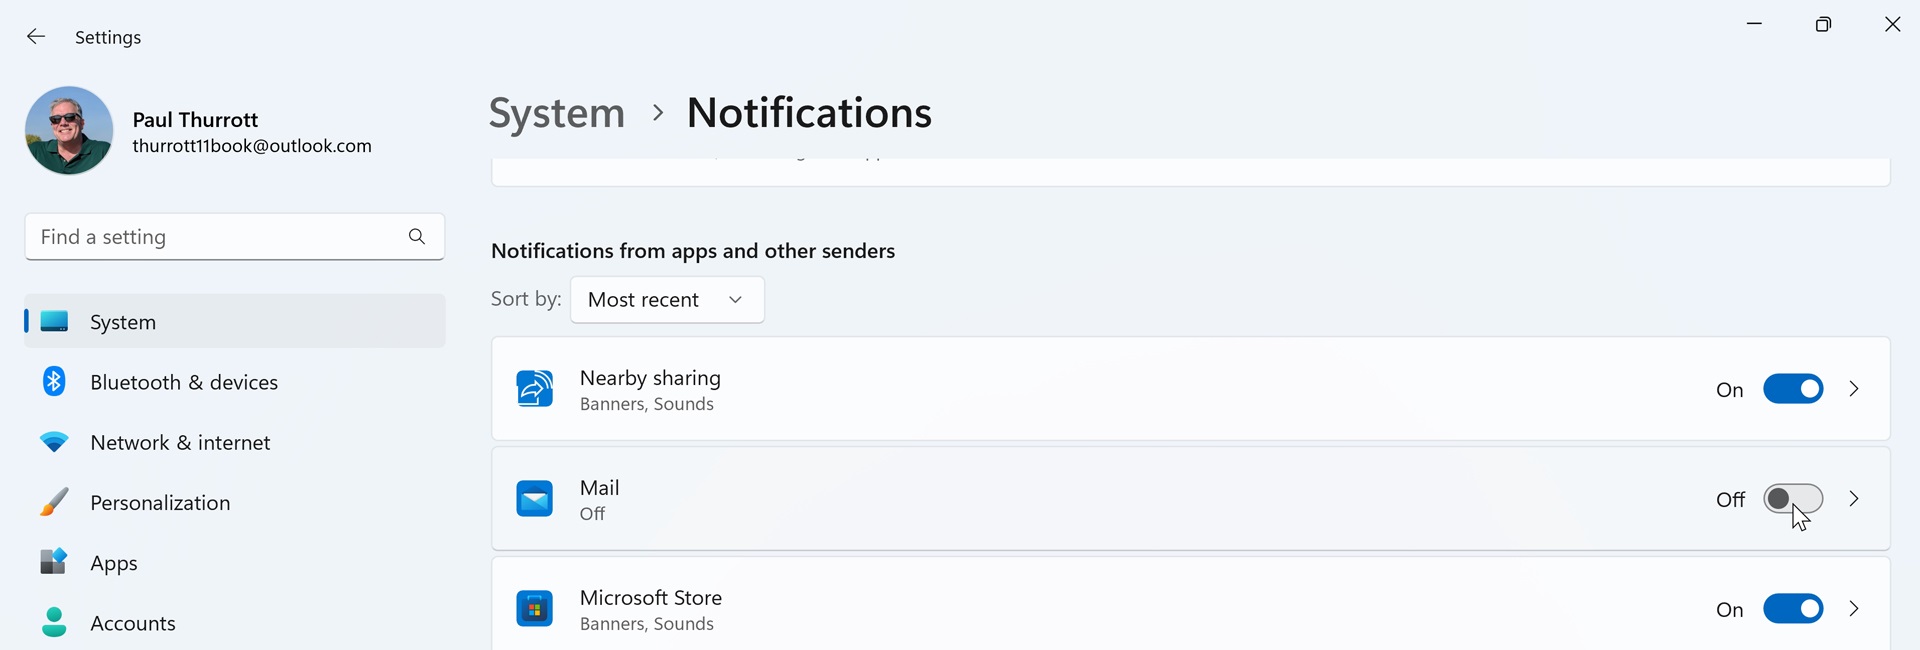Open Apps in the sidebar

pos(114,563)
